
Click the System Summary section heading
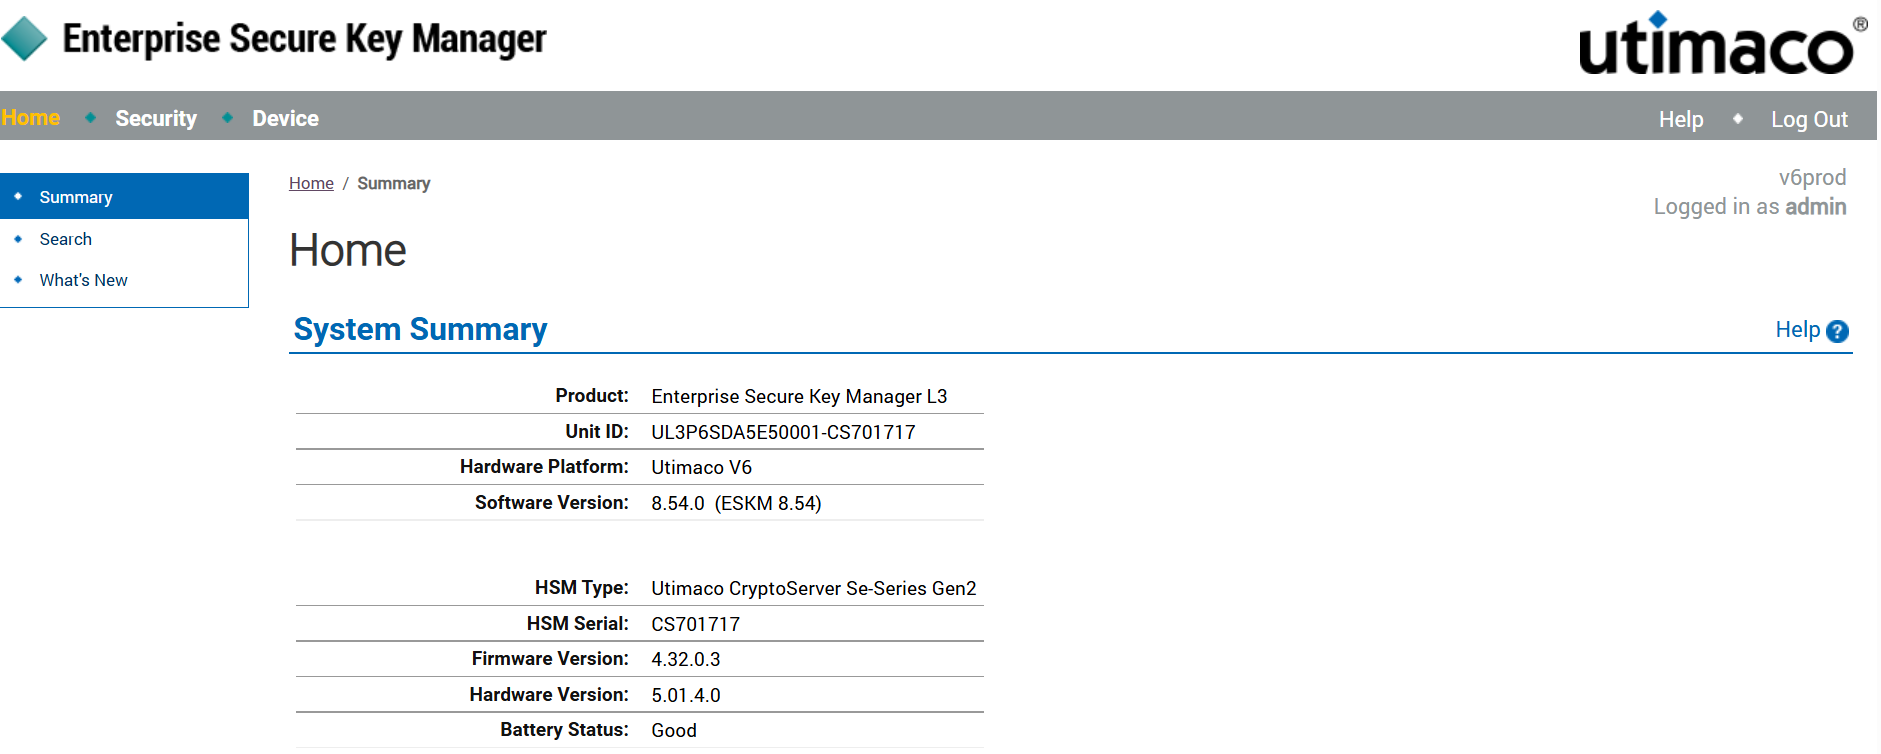coord(420,330)
